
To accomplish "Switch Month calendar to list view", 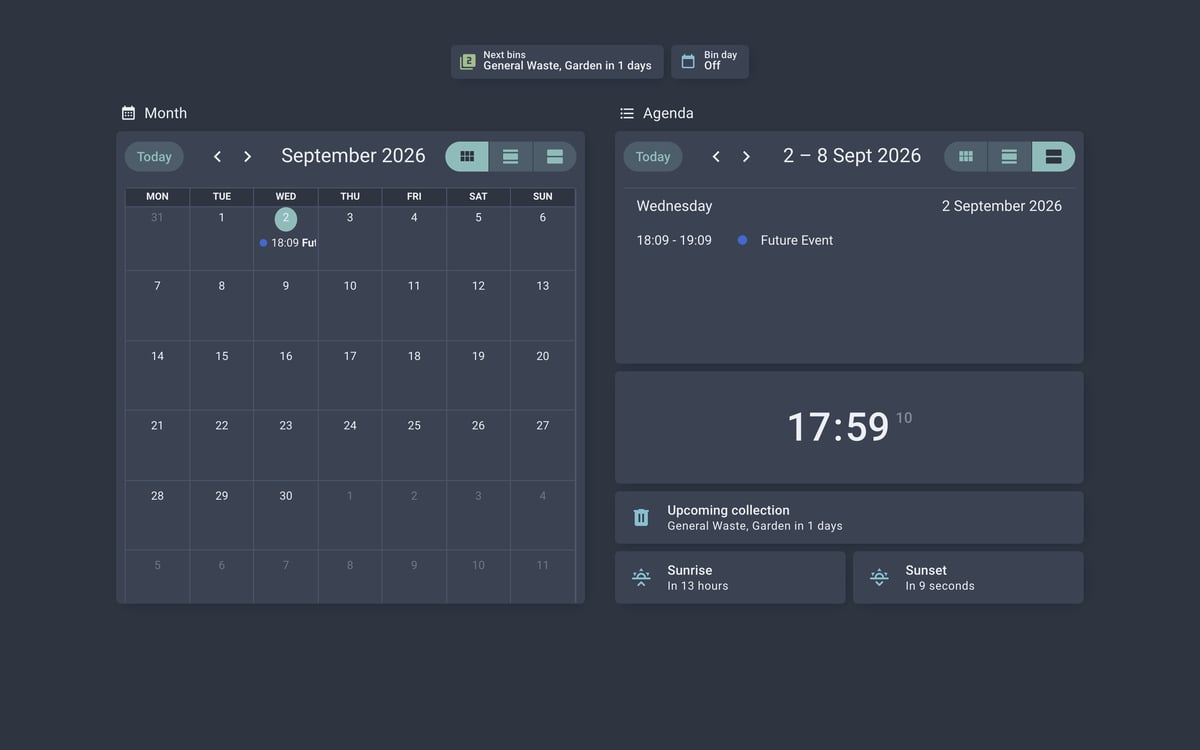I will (x=511, y=156).
